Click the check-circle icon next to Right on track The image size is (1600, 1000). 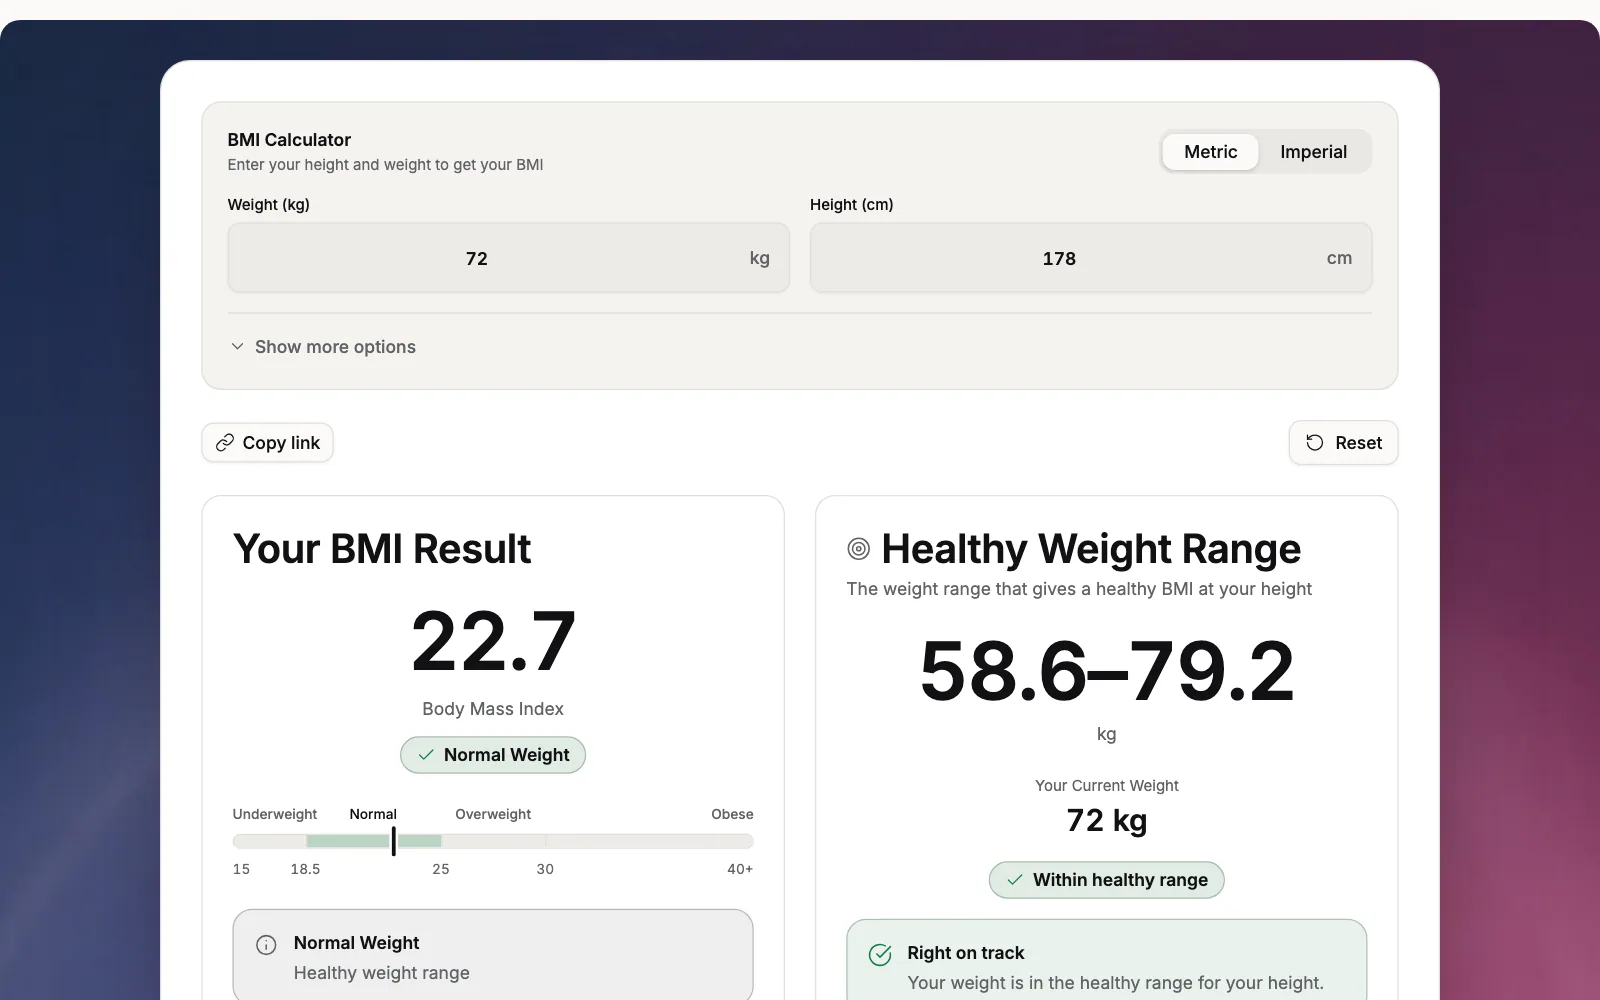[880, 955]
